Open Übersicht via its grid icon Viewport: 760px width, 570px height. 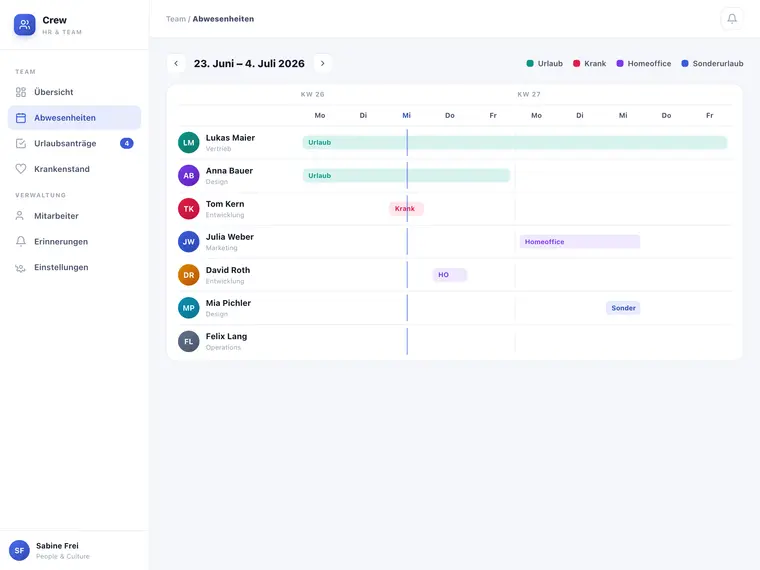(x=21, y=92)
